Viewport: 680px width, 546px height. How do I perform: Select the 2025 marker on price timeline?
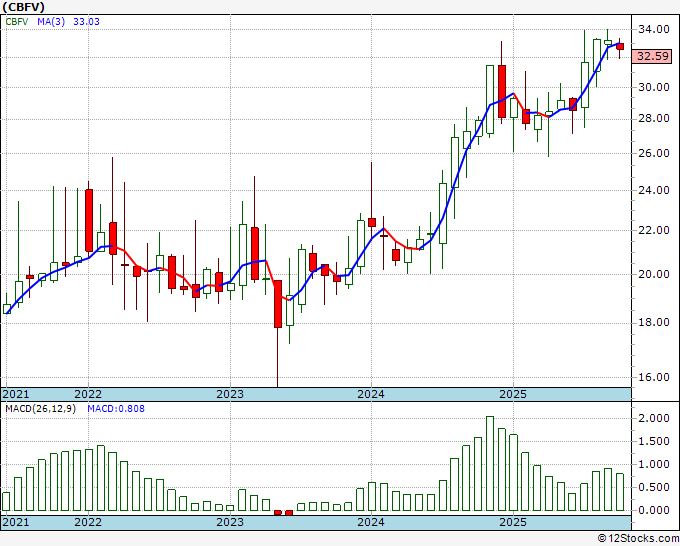coord(512,394)
